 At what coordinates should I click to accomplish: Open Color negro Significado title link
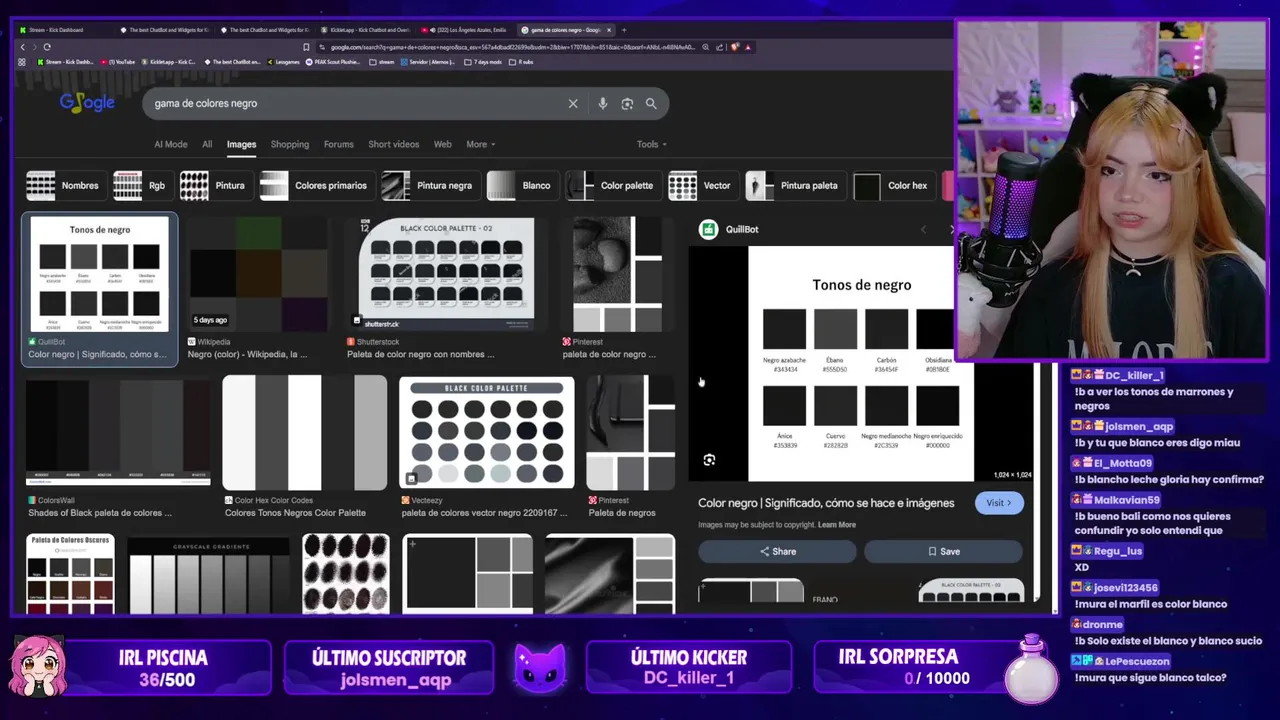pyautogui.click(x=826, y=503)
